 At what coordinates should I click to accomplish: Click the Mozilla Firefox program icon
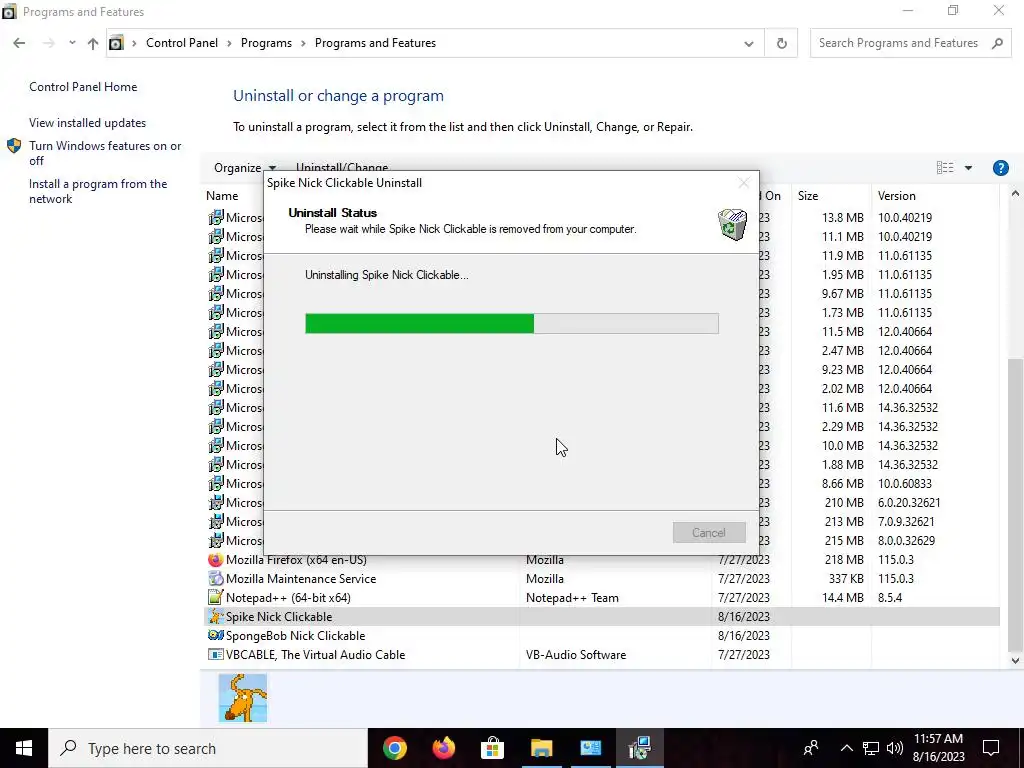(x=215, y=560)
